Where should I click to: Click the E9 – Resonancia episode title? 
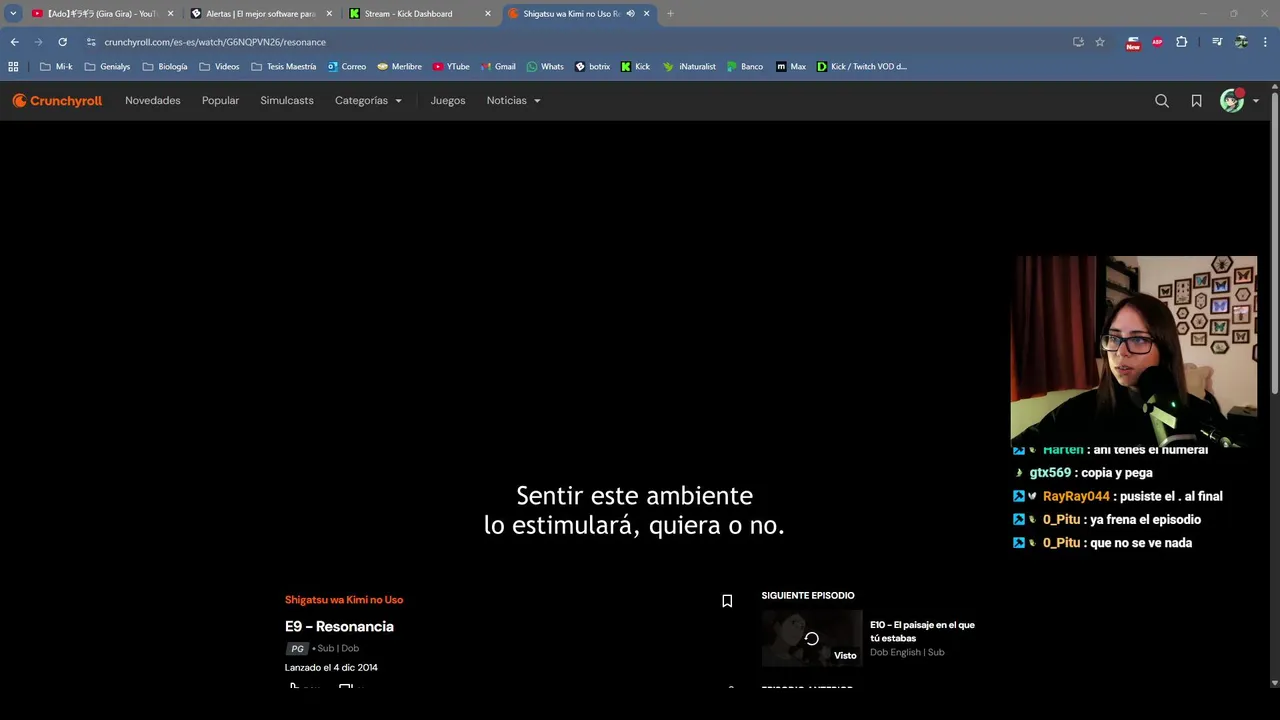(x=339, y=626)
